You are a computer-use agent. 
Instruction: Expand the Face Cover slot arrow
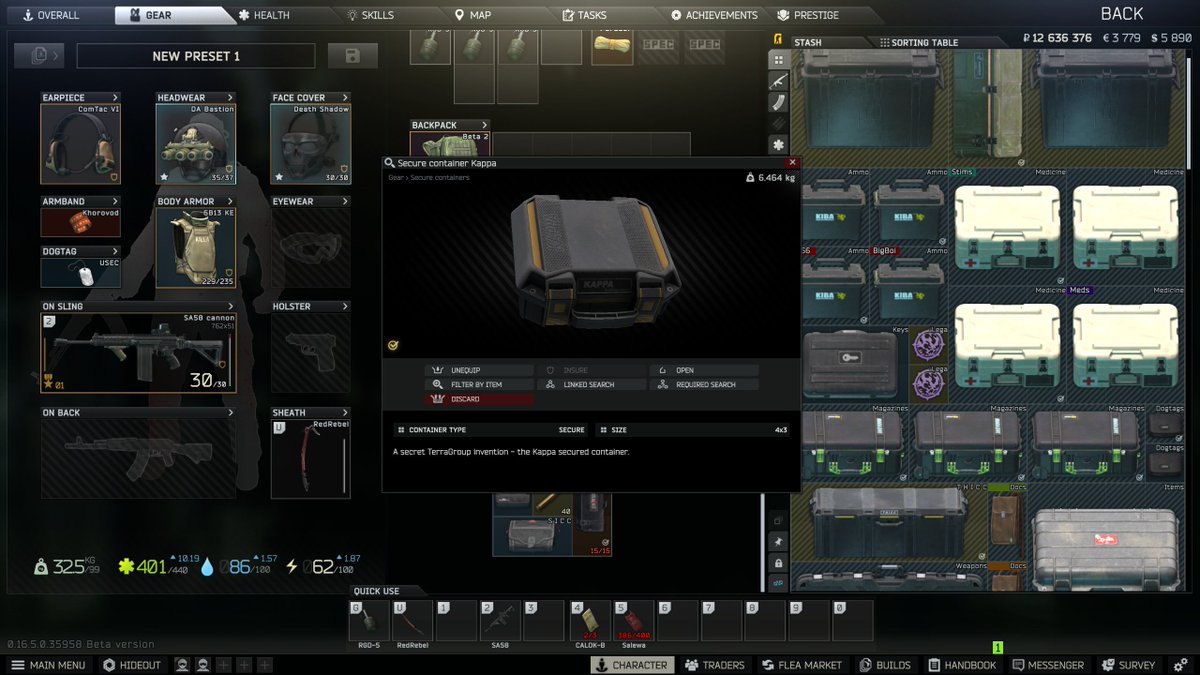coord(345,98)
